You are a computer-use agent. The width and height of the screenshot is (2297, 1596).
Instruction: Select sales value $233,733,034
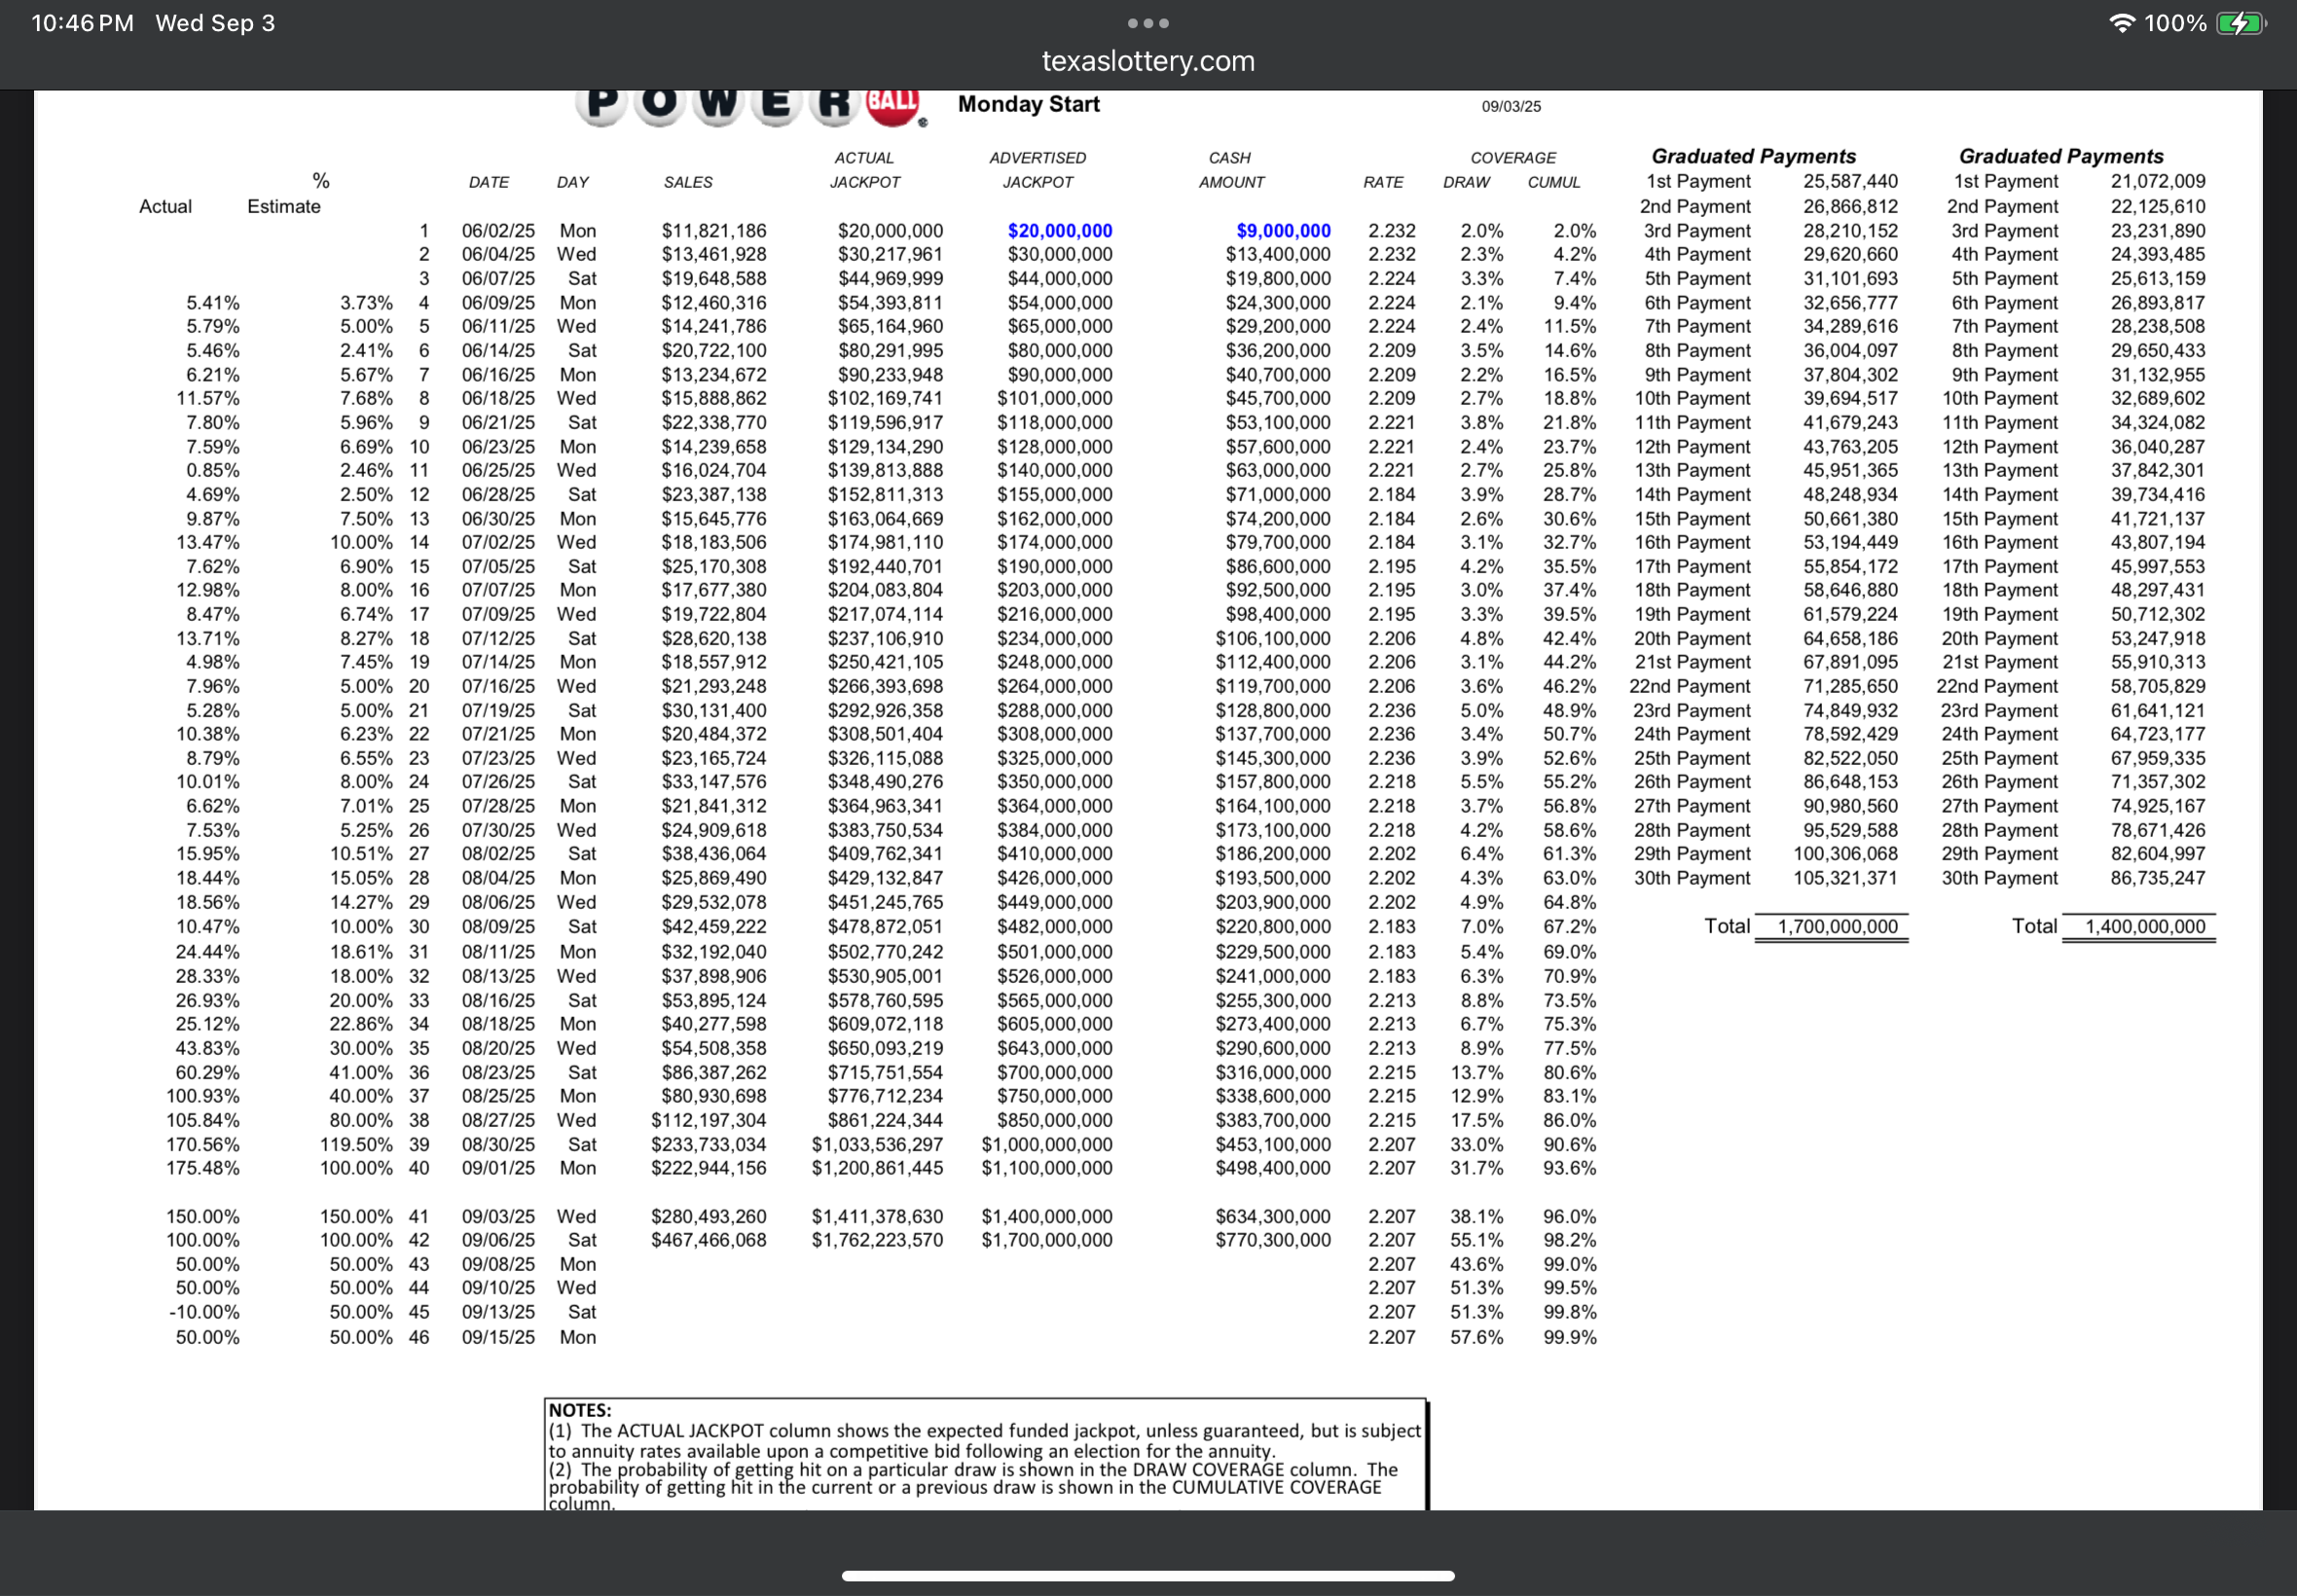[x=709, y=1145]
